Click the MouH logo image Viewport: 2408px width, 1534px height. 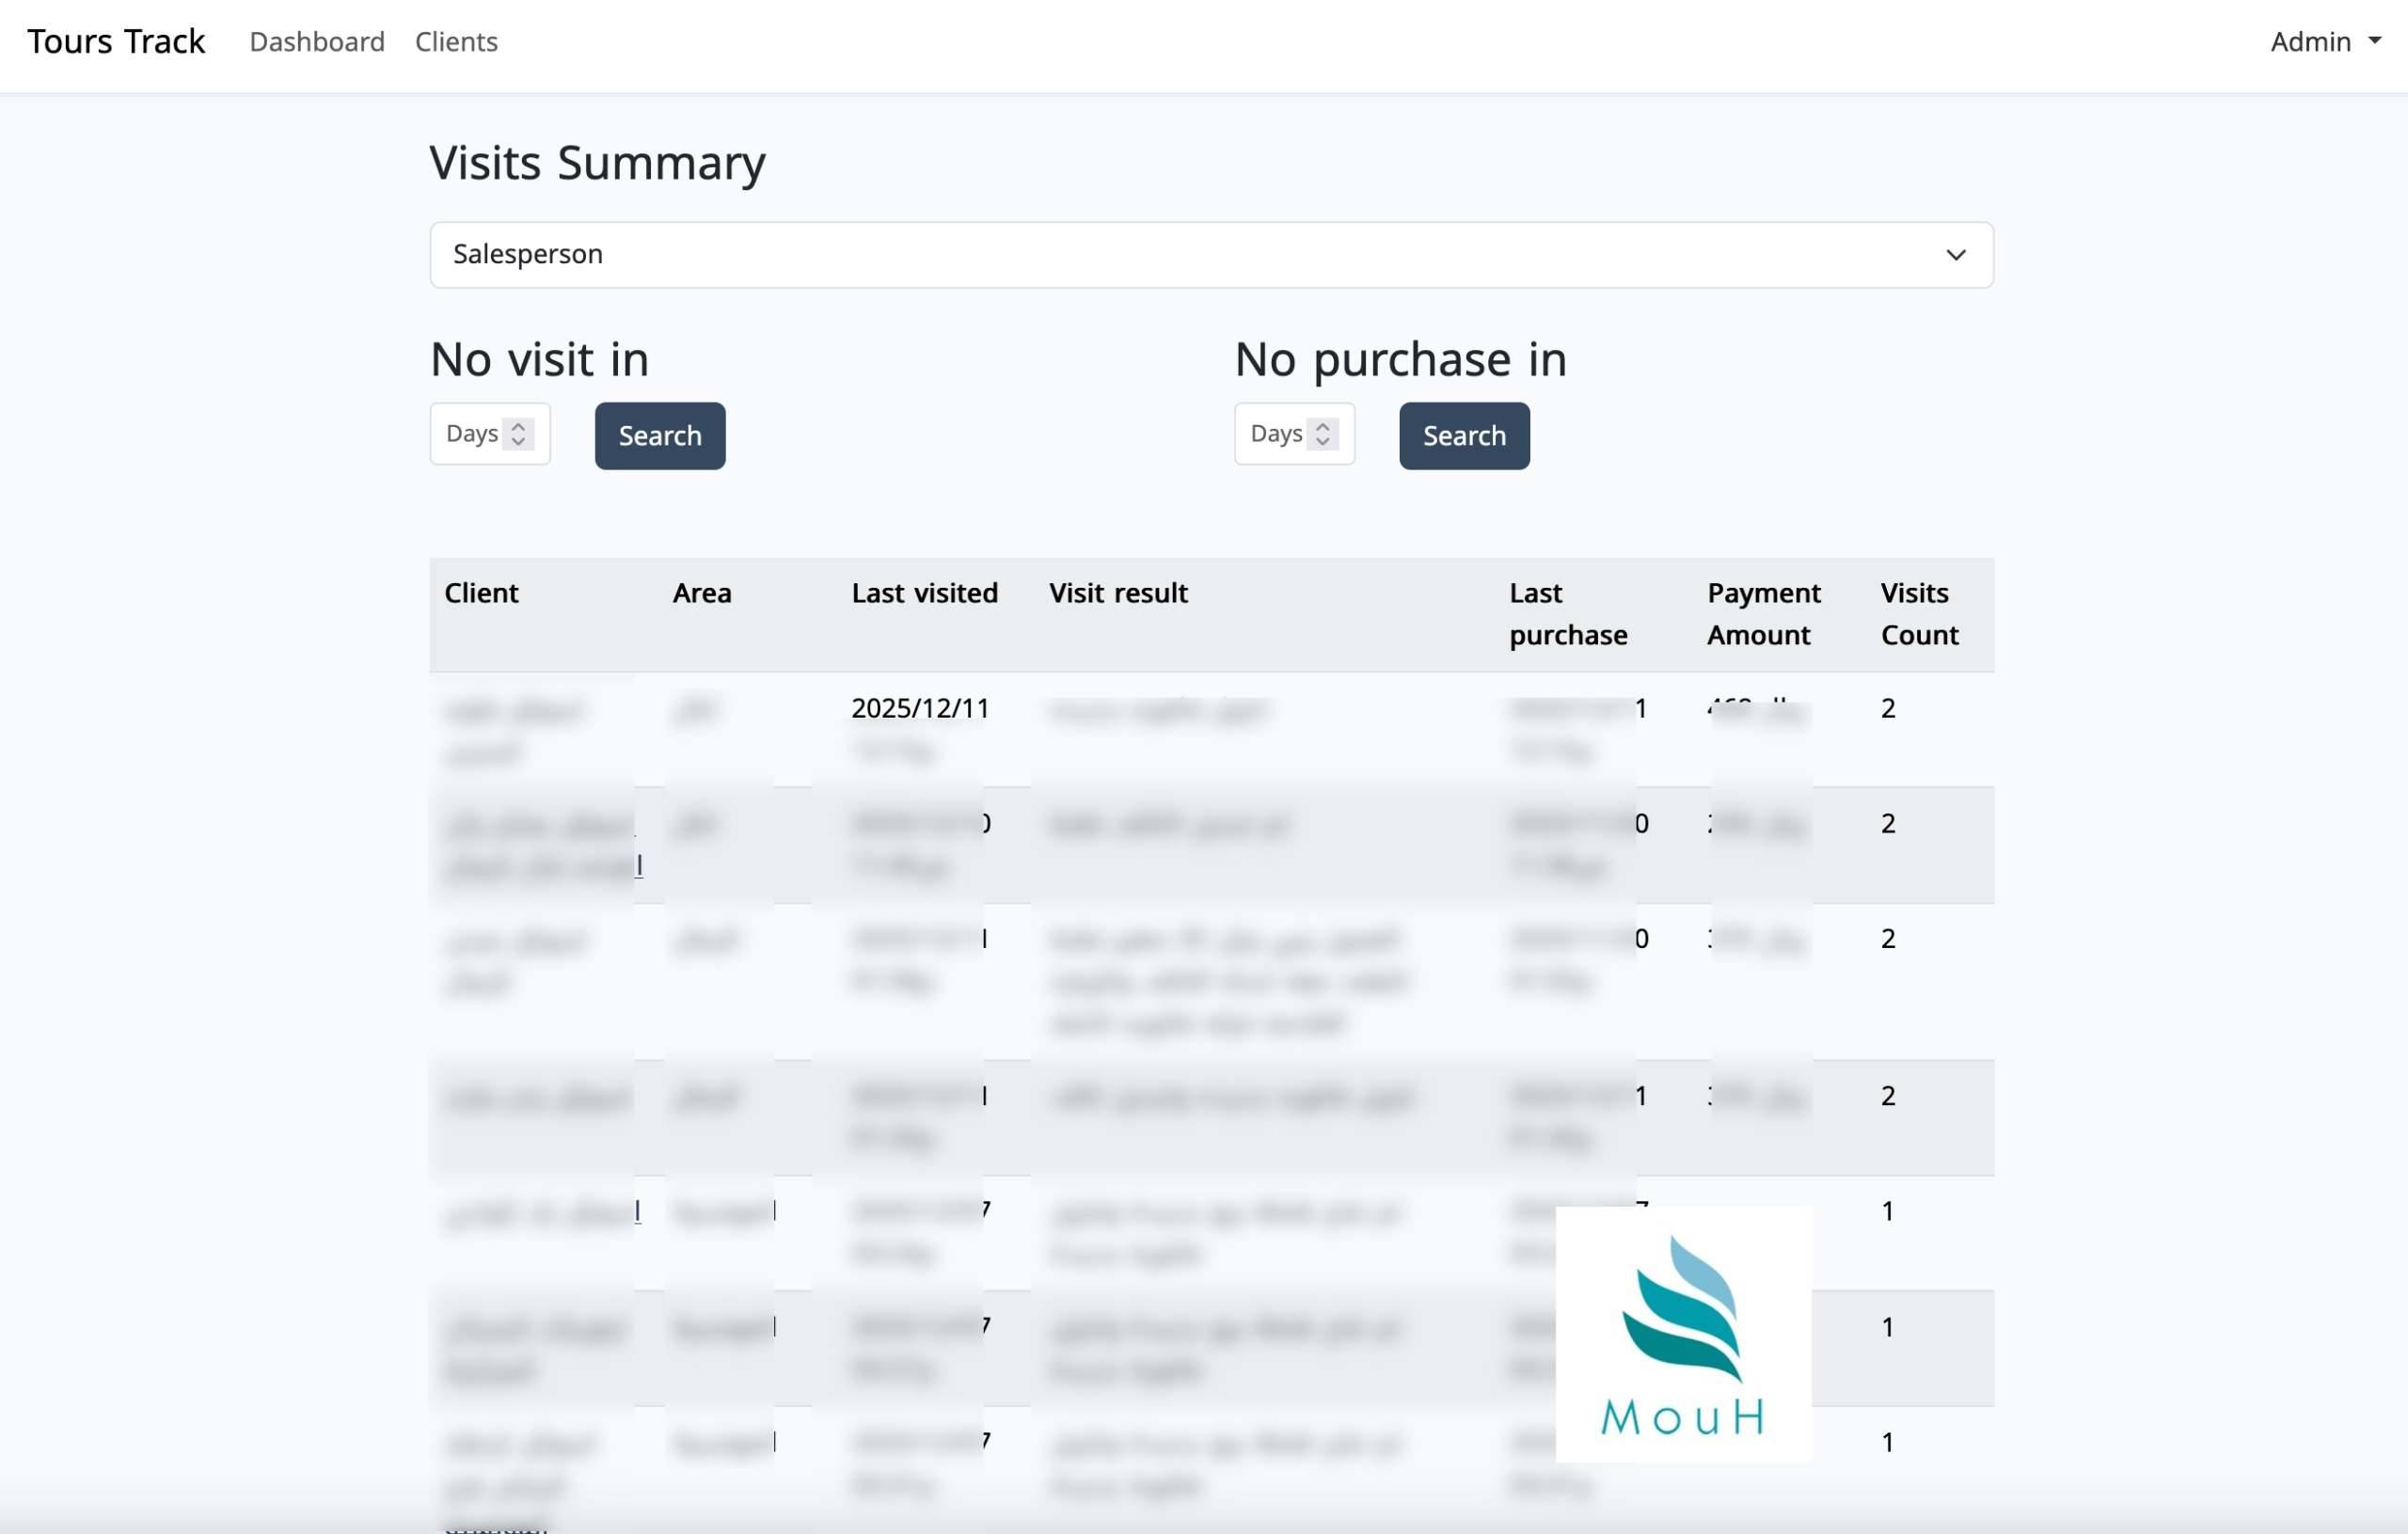[x=1683, y=1334]
